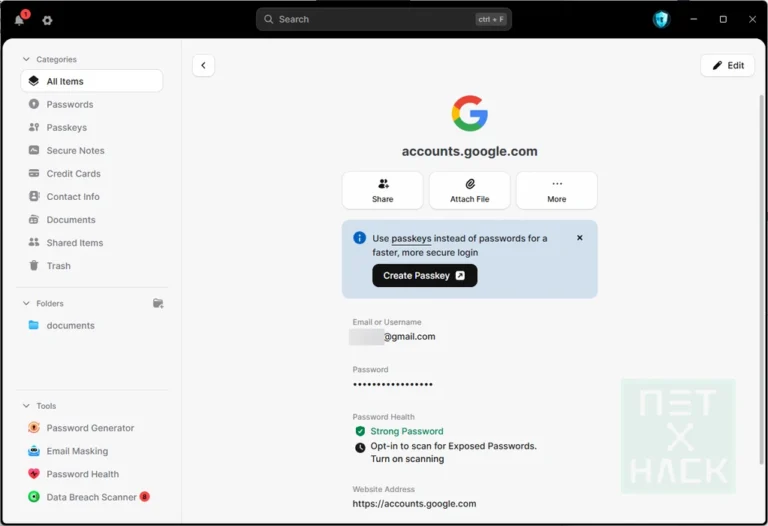This screenshot has height=526, width=768.
Task: Click the Turn on scanning link
Action: point(407,458)
